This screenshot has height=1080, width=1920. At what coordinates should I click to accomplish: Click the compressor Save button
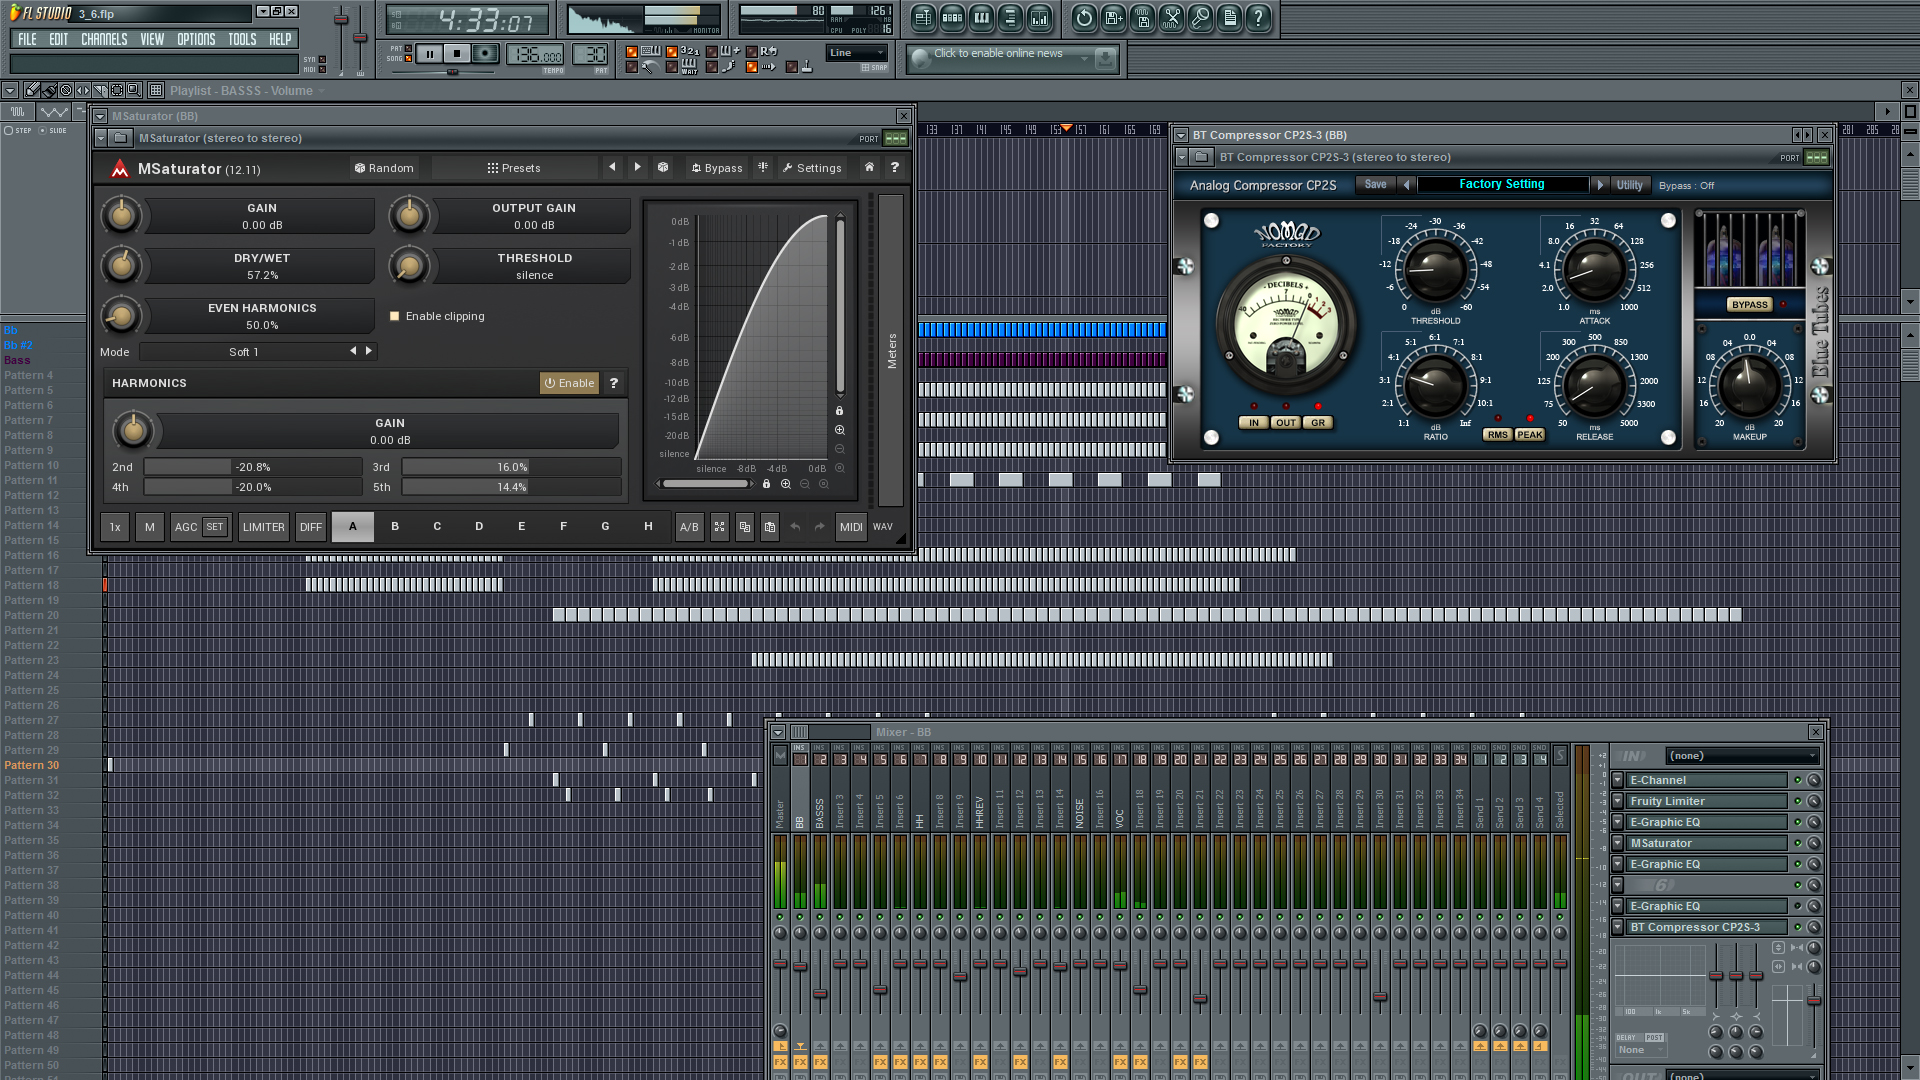(x=1375, y=185)
